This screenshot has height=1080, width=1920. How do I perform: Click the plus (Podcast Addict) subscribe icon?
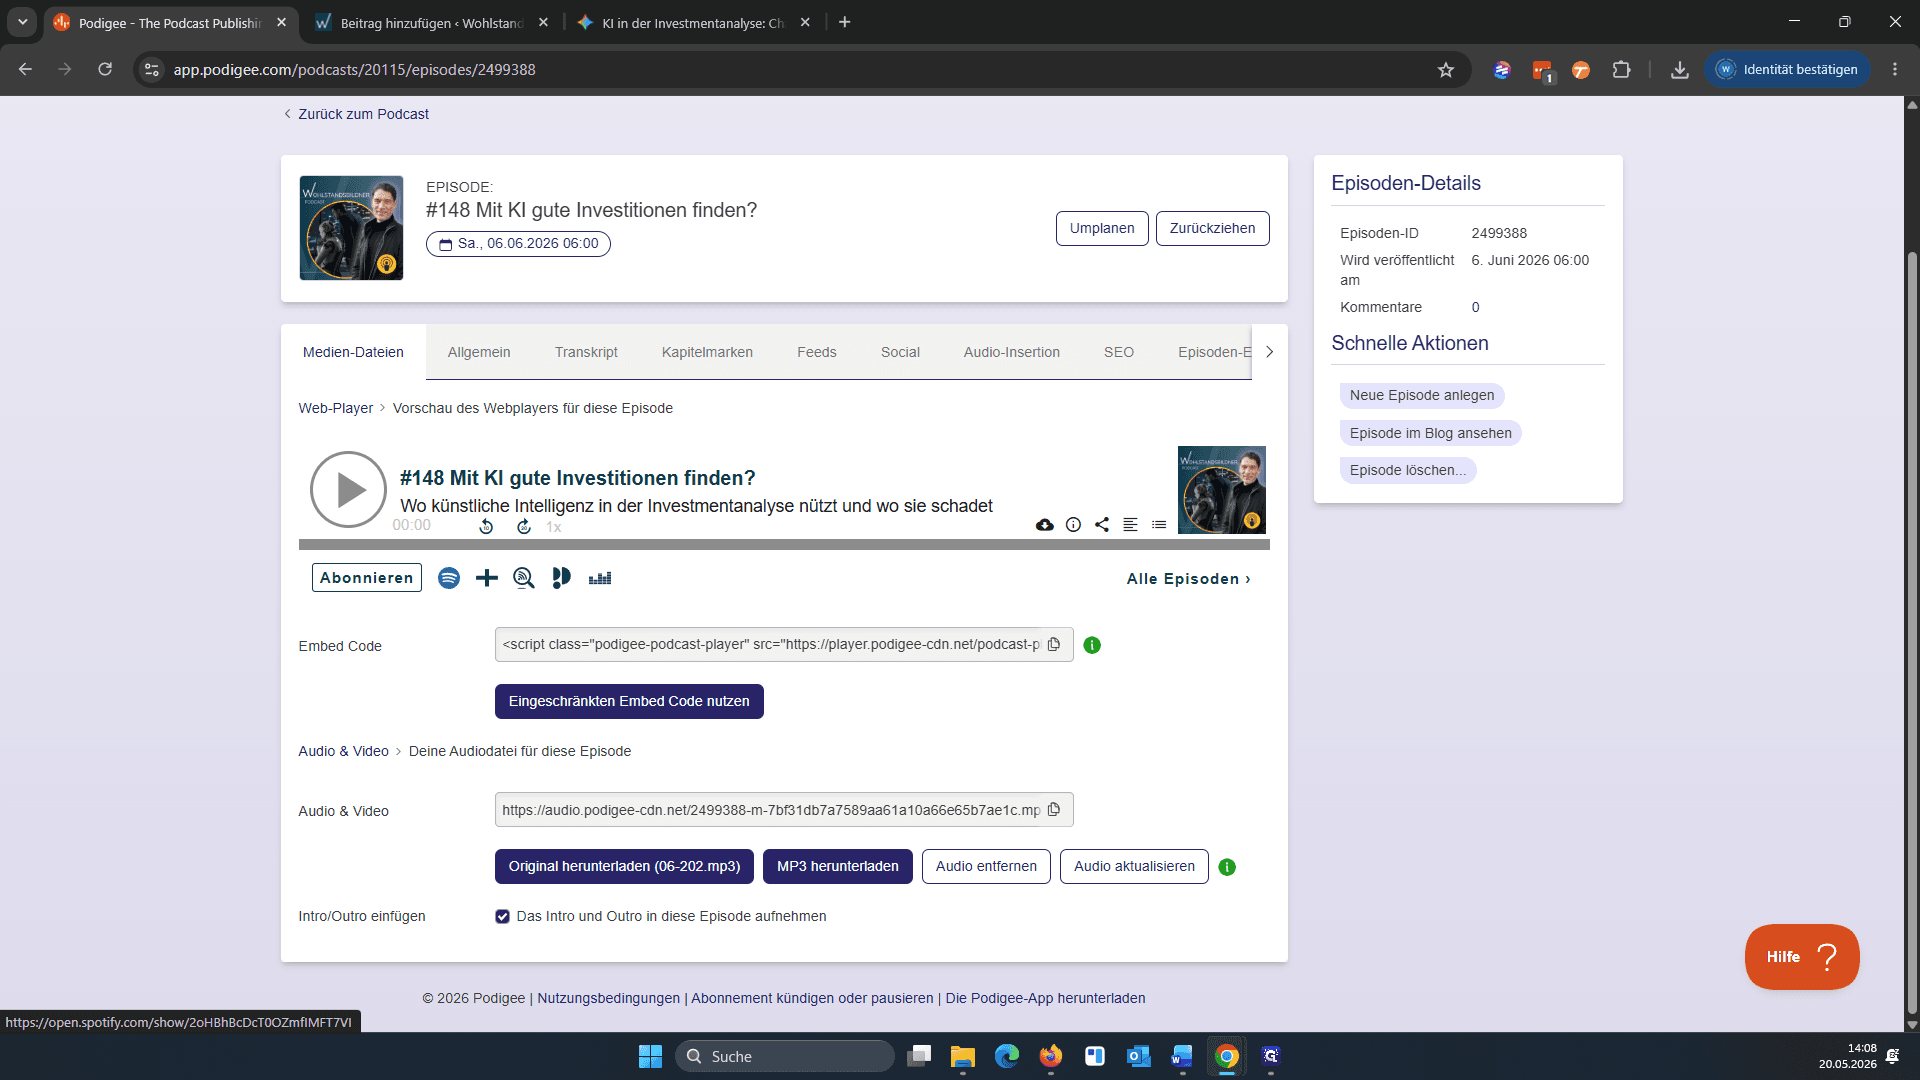coord(487,578)
